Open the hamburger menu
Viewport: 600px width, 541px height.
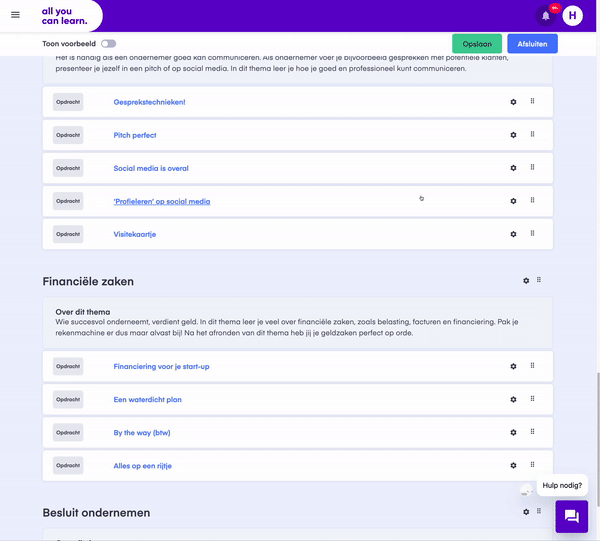(x=15, y=15)
